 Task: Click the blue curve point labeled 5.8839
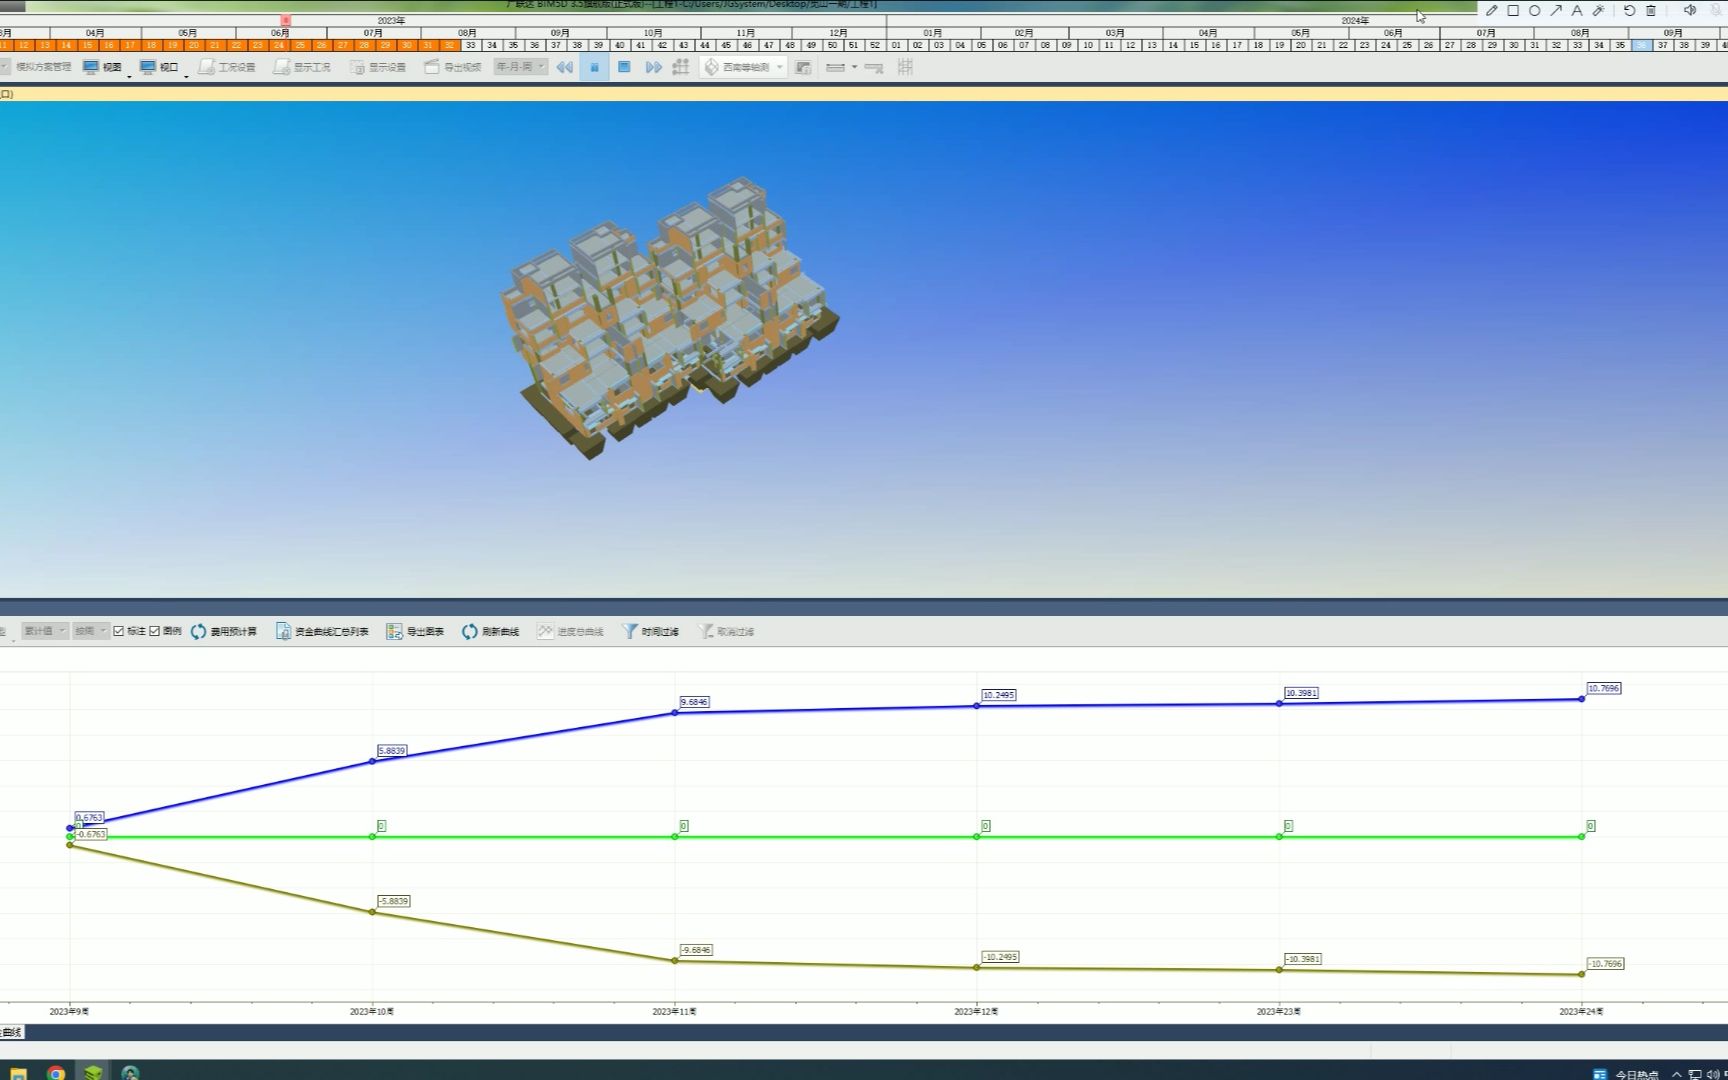pos(373,761)
